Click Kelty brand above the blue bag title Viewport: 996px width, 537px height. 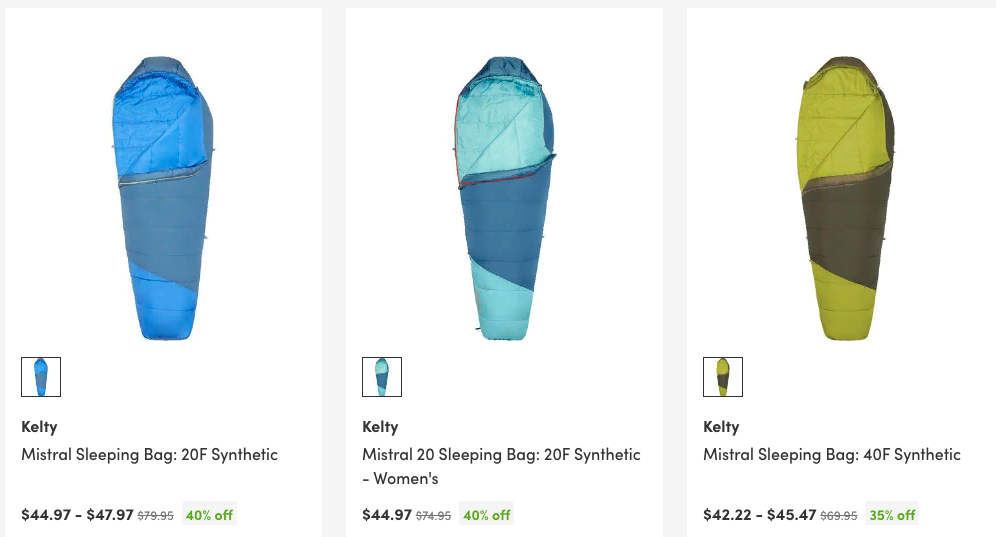(x=39, y=427)
